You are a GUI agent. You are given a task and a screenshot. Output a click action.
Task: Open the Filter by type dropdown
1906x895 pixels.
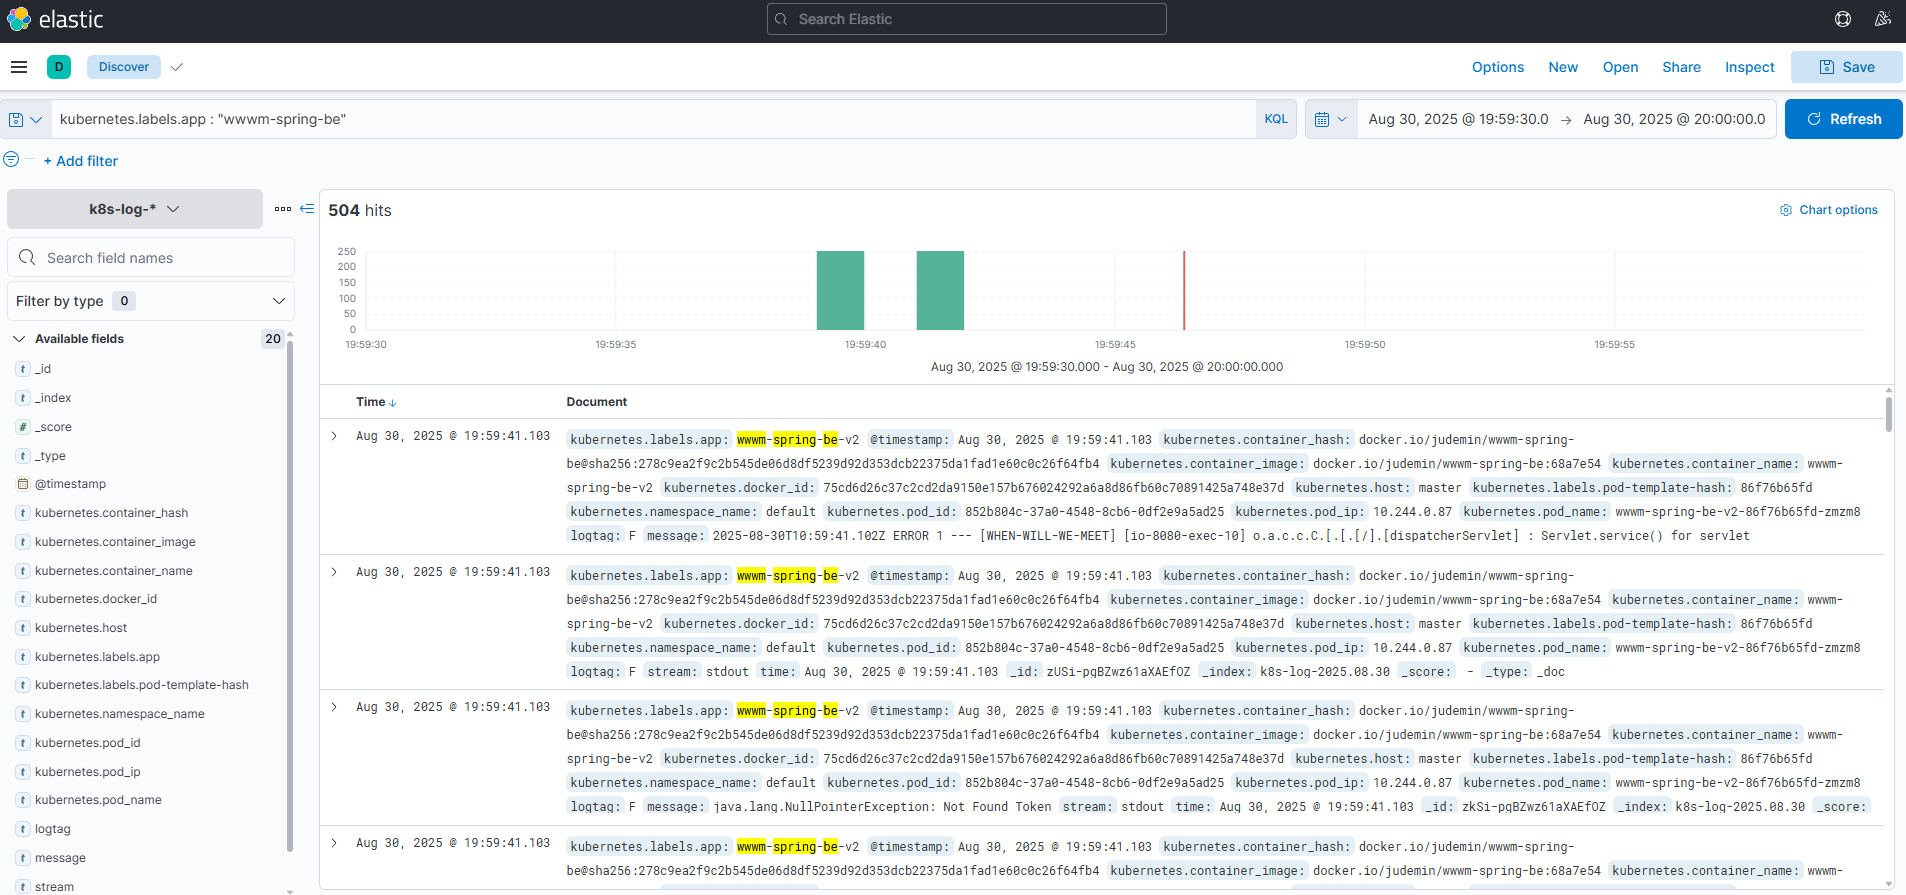(x=151, y=301)
